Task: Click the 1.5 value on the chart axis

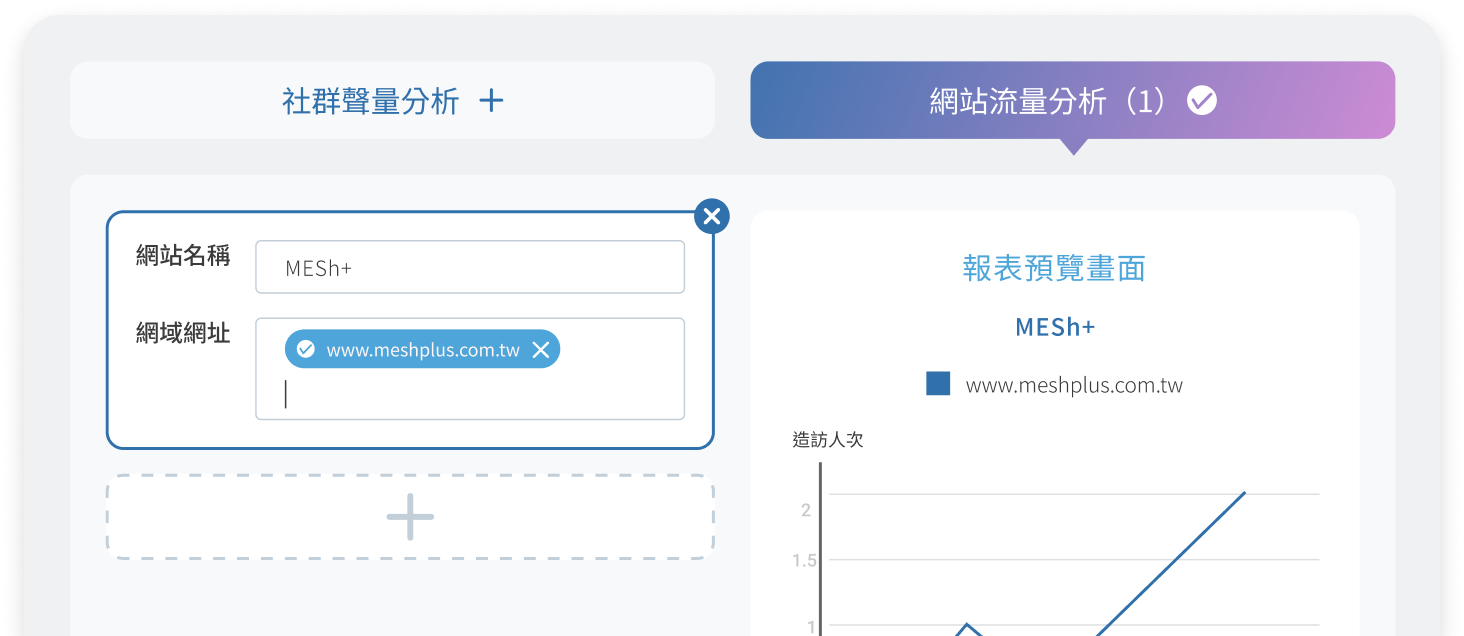Action: click(804, 560)
